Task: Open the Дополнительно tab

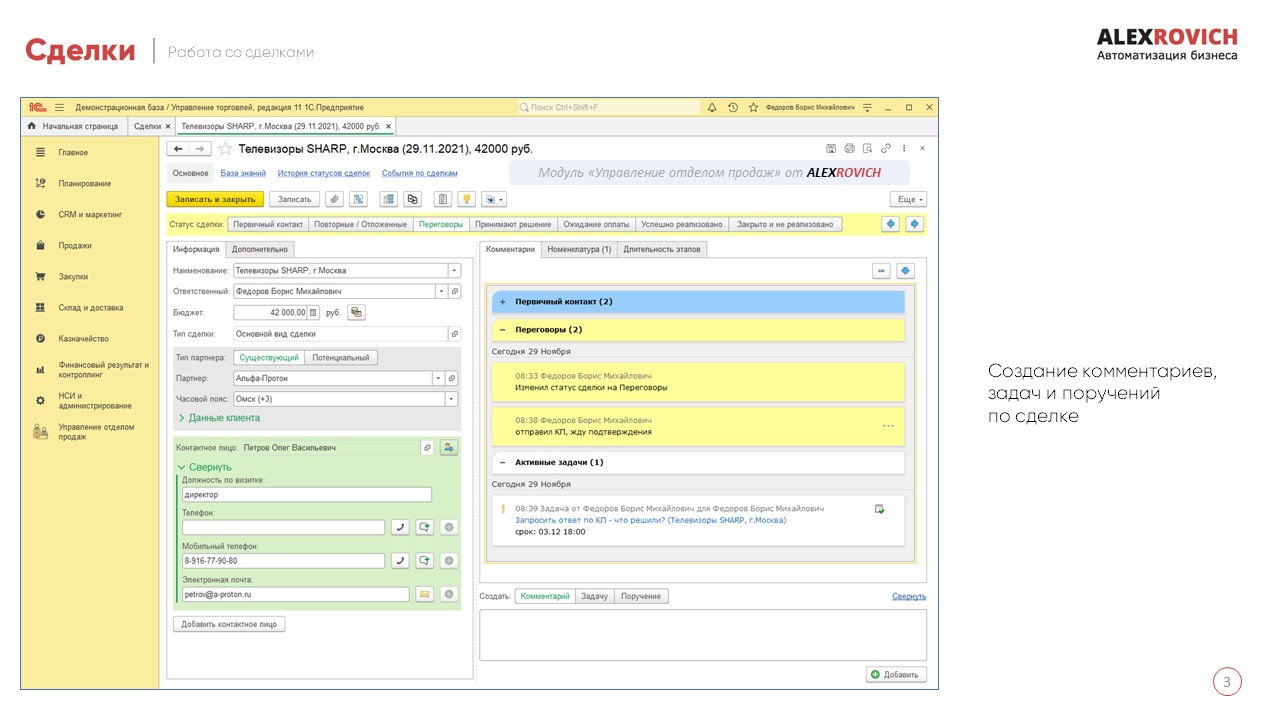Action: click(x=260, y=249)
